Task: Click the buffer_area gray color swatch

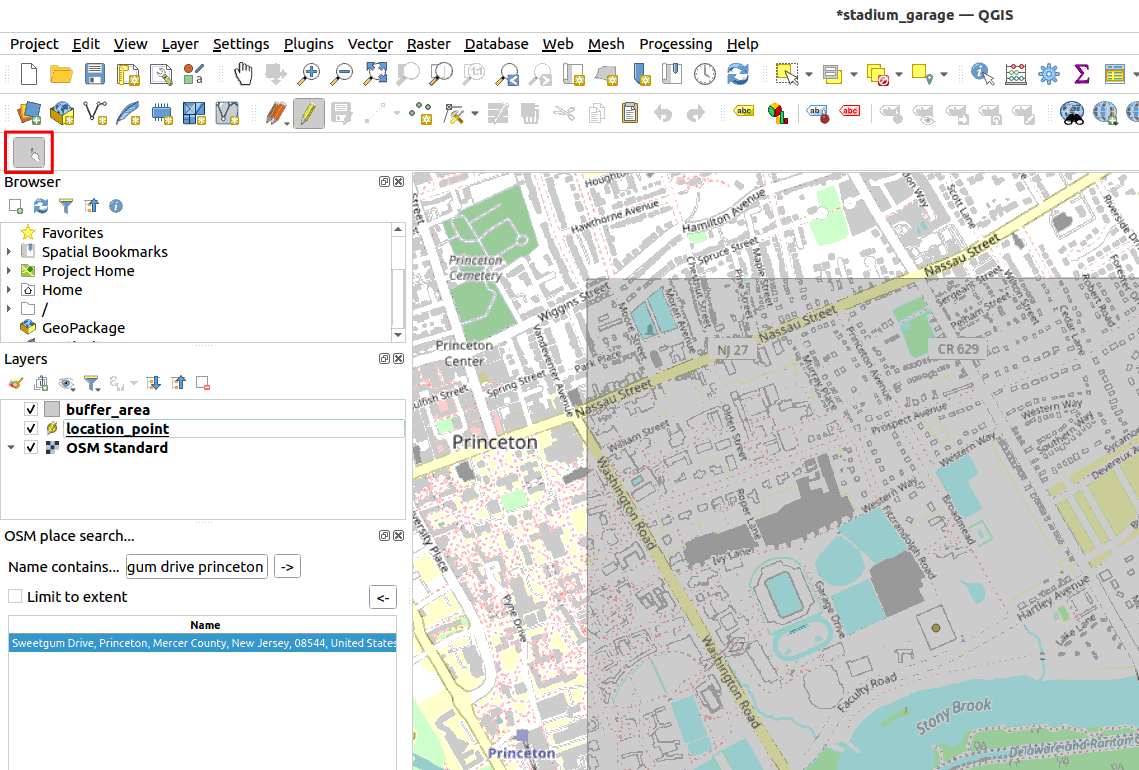Action: click(x=52, y=410)
